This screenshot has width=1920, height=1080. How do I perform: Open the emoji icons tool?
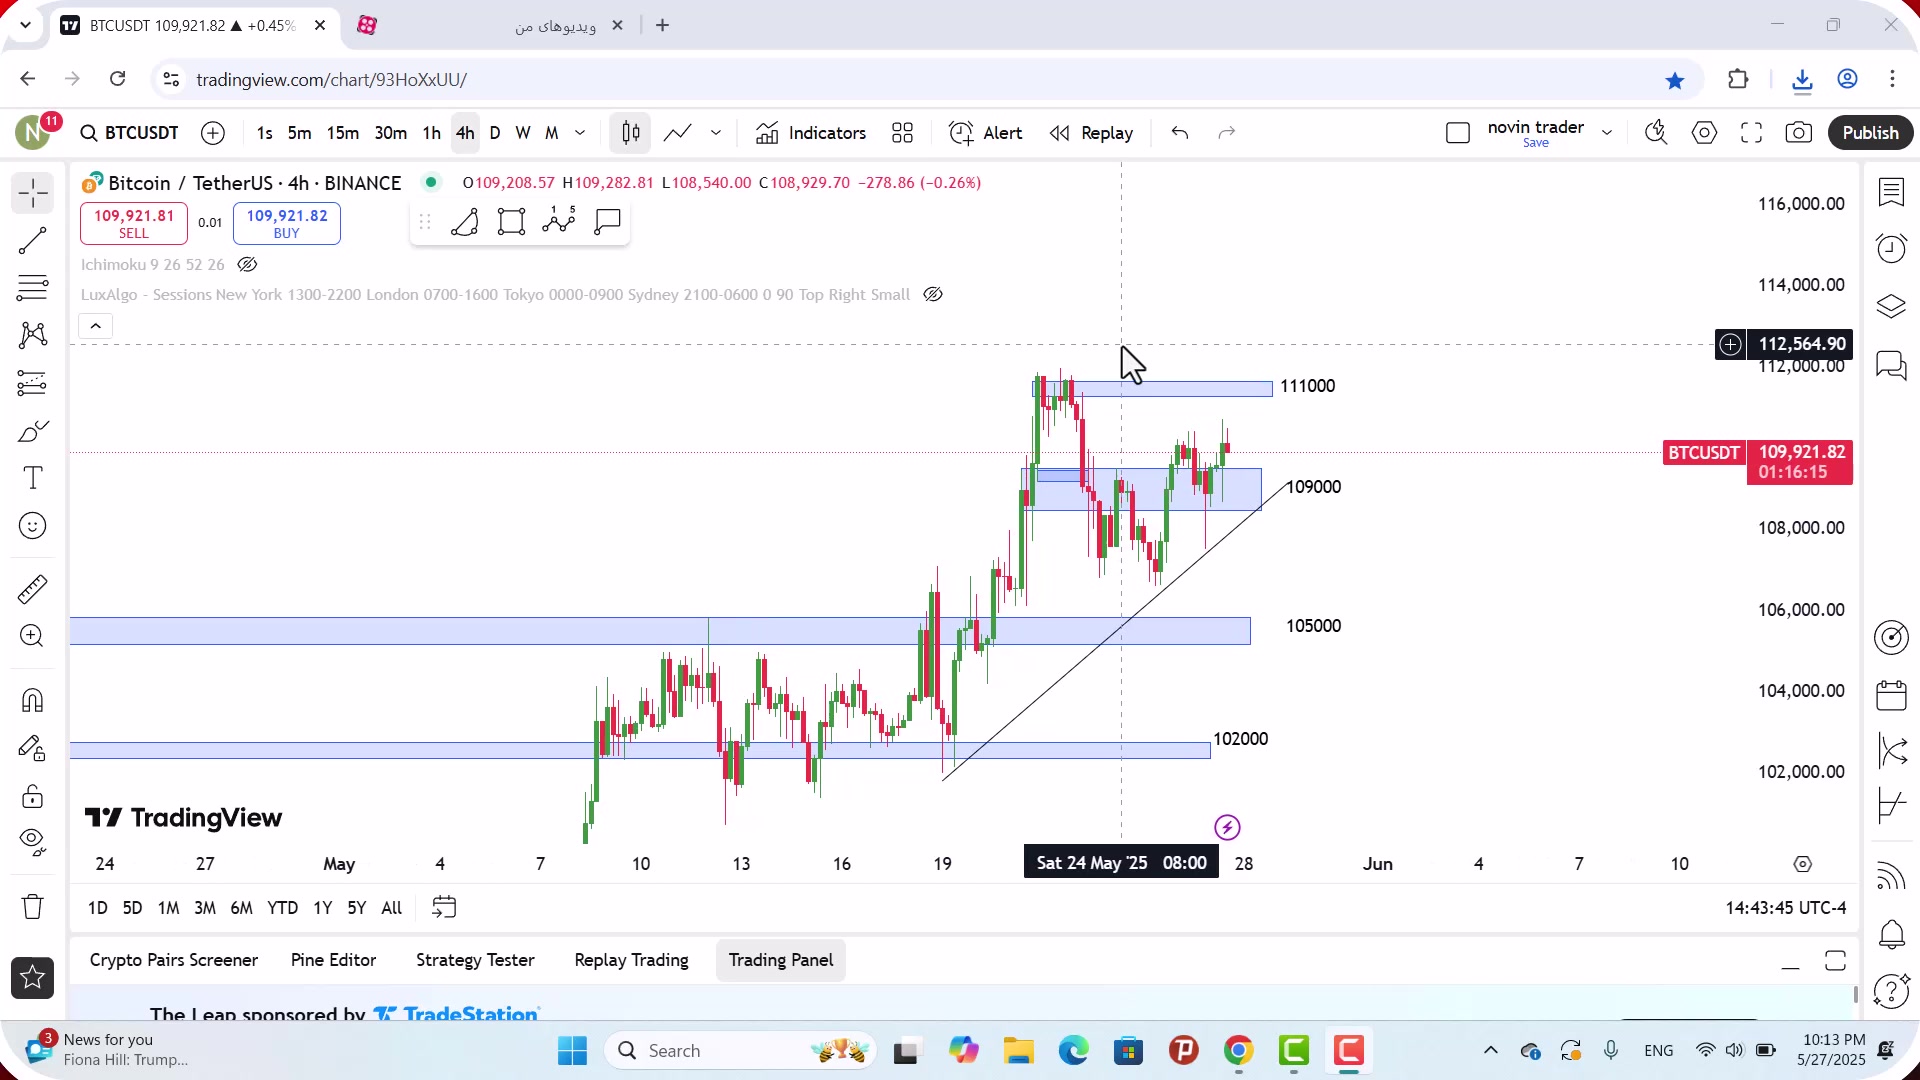click(x=32, y=526)
